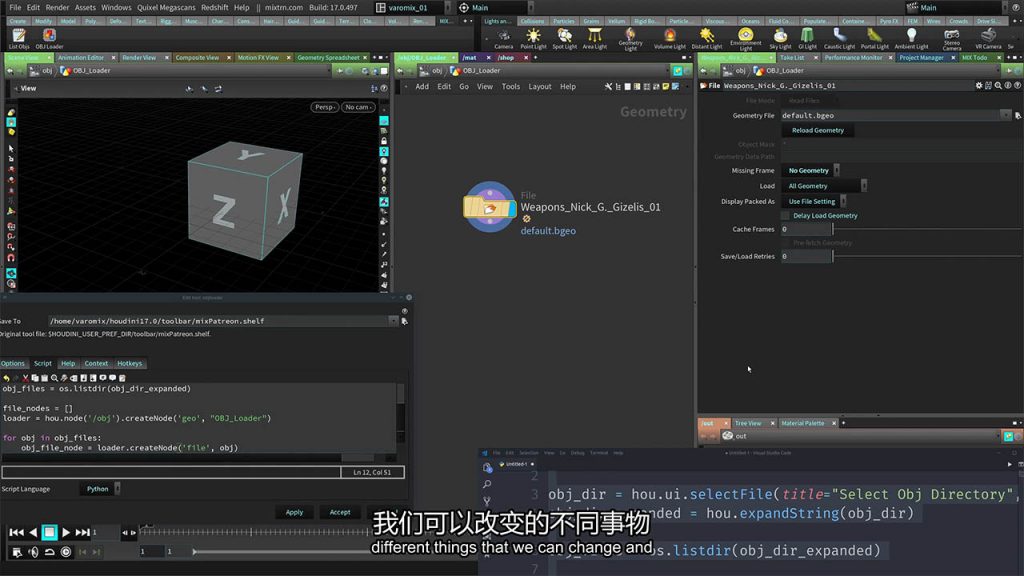This screenshot has width=1024, height=576.
Task: Click the Sky Light shelf icon
Action: tap(780, 37)
